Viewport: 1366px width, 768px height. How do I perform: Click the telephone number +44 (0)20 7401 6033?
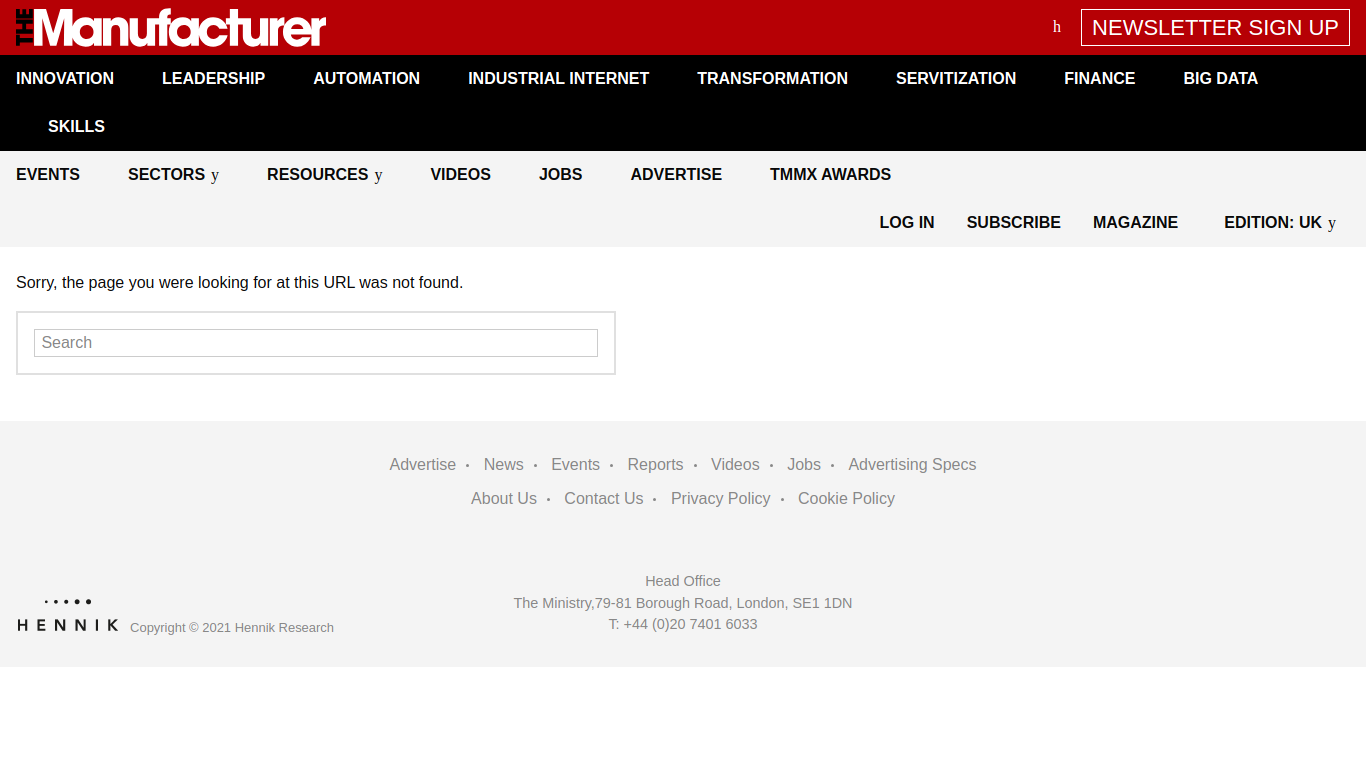[x=683, y=624]
